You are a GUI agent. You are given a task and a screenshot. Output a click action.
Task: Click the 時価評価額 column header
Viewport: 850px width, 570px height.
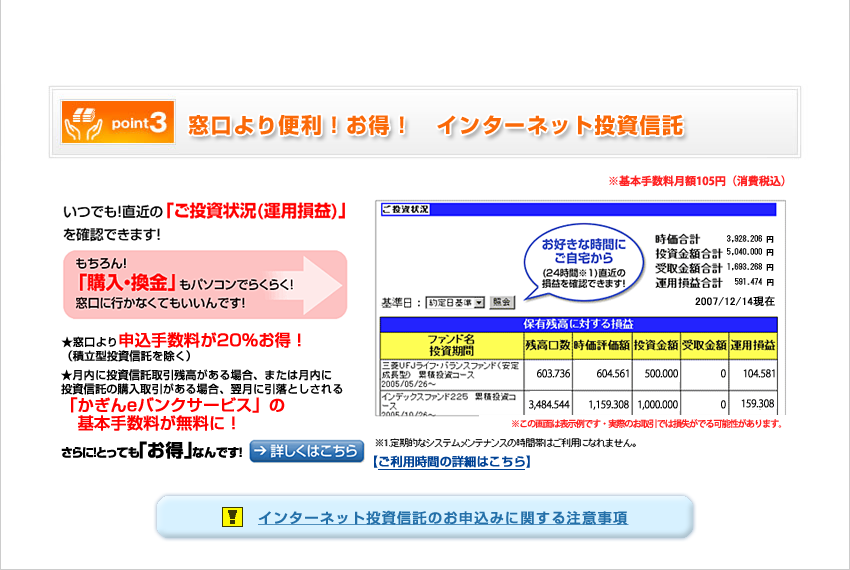tap(602, 345)
